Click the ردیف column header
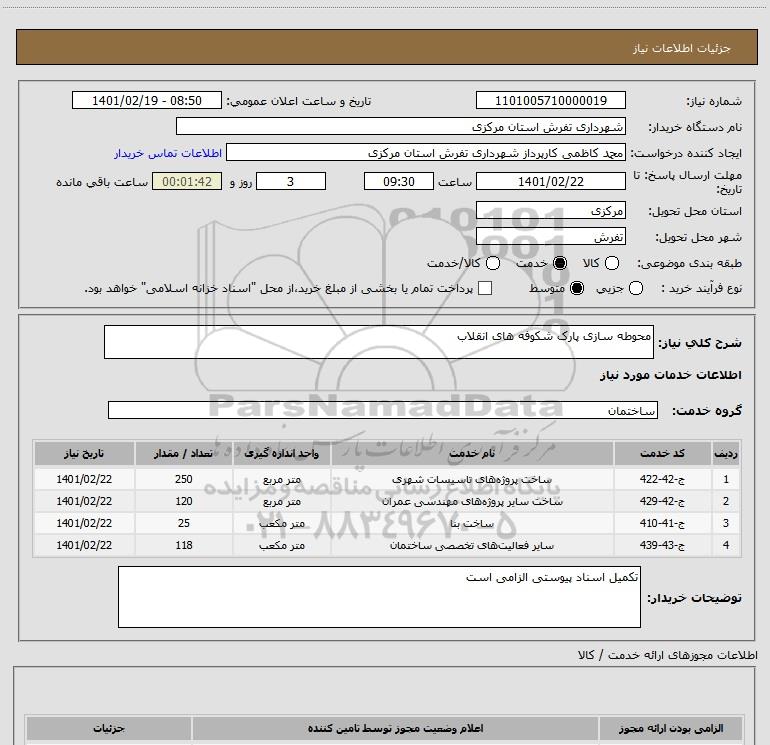The width and height of the screenshot is (770, 745). (726, 453)
